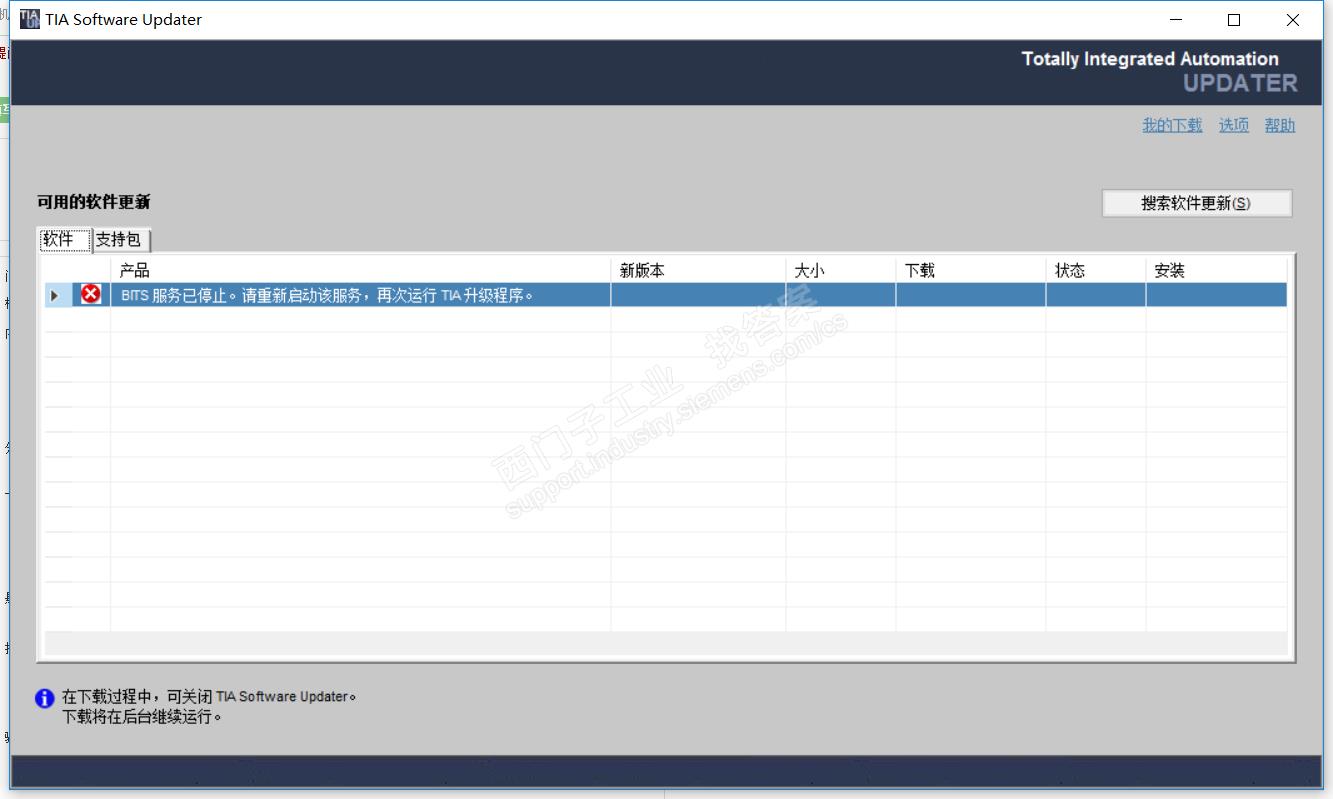Image resolution: width=1333 pixels, height=799 pixels.
Task: Click the red error icon in BITS row
Action: coord(91,294)
